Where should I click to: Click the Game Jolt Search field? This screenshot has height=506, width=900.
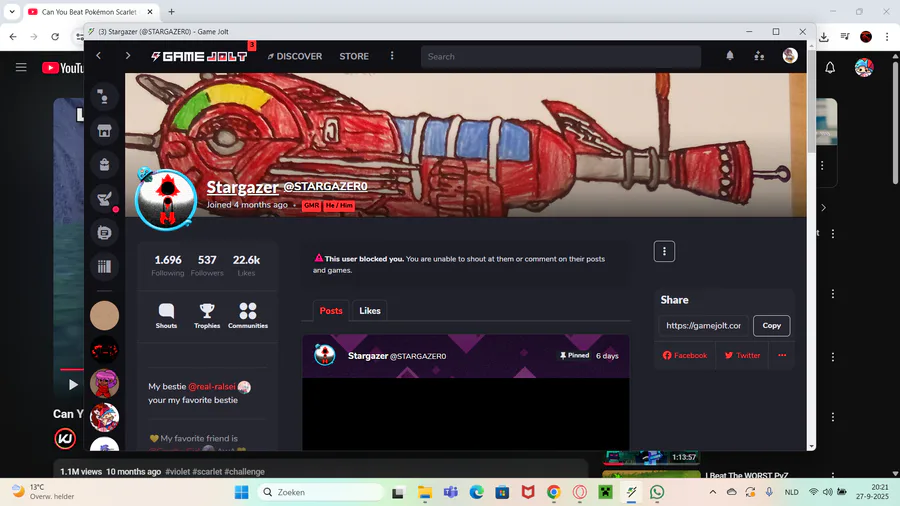pyautogui.click(x=561, y=56)
